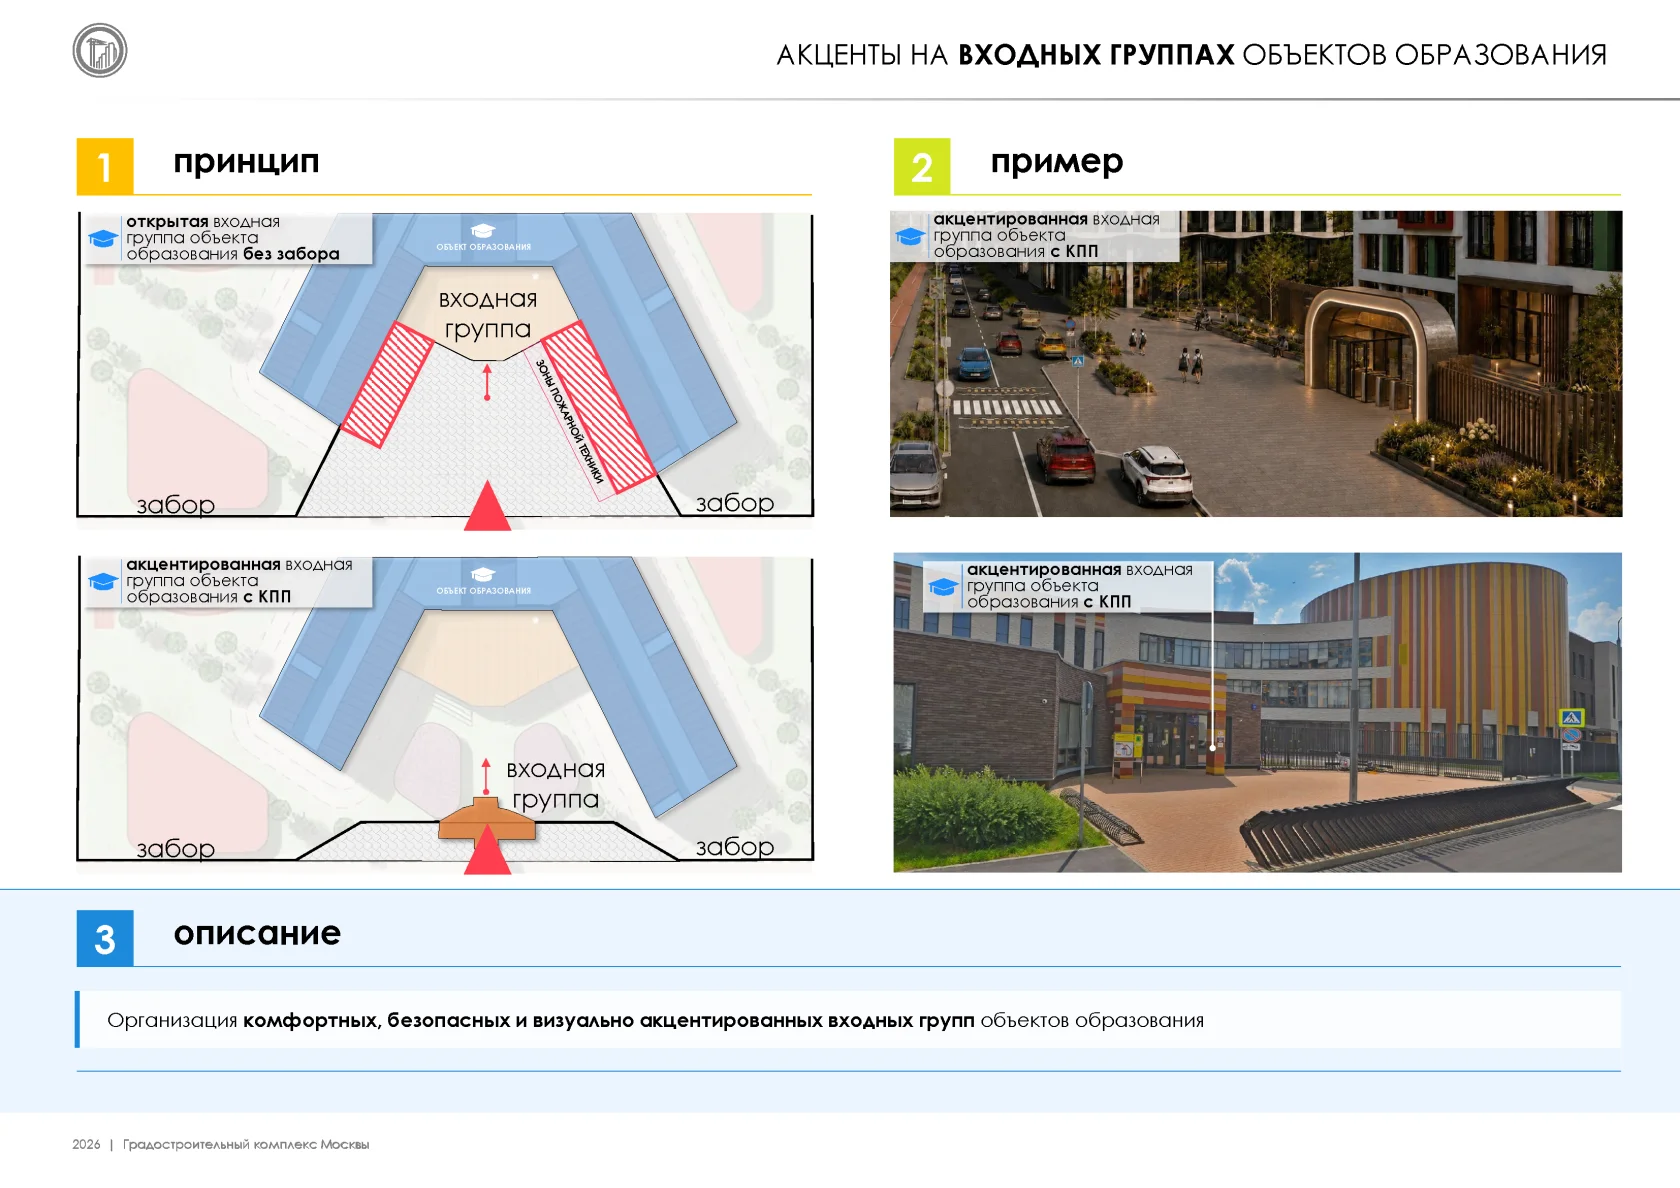Image resolution: width=1680 pixels, height=1188 pixels.
Task: Click the round building logo at top left
Action: (100, 51)
